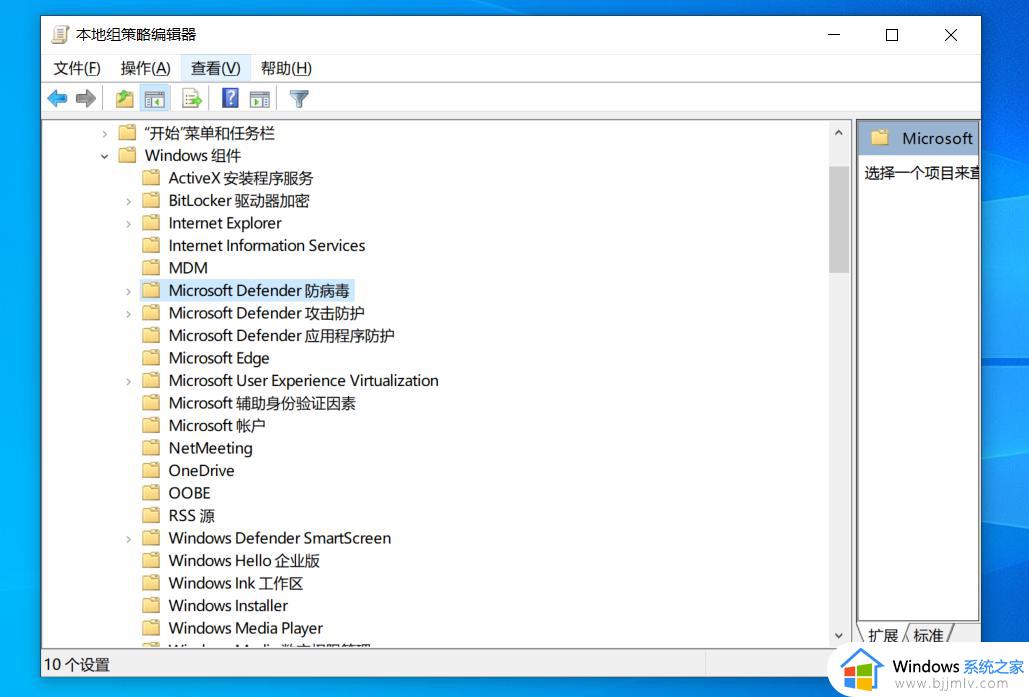
Task: Select the Windows Media Player folder
Action: 246,628
